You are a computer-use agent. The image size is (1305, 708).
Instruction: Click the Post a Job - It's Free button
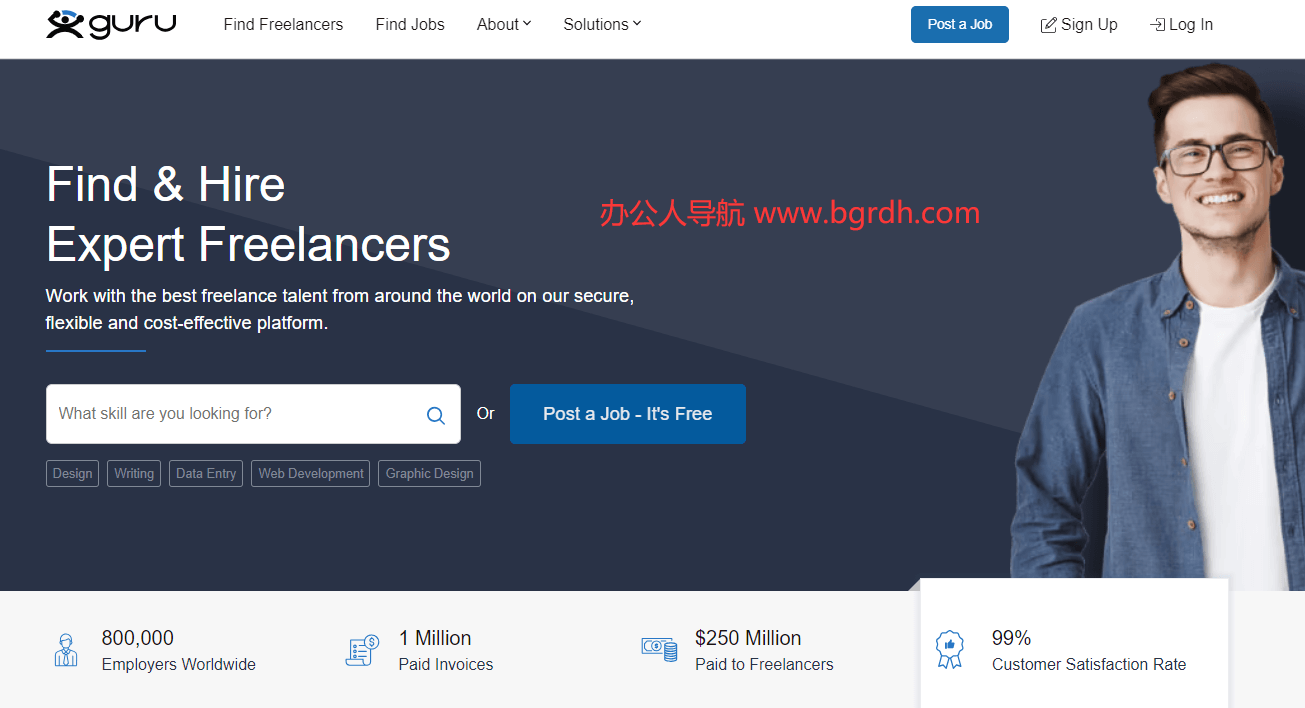click(x=627, y=414)
